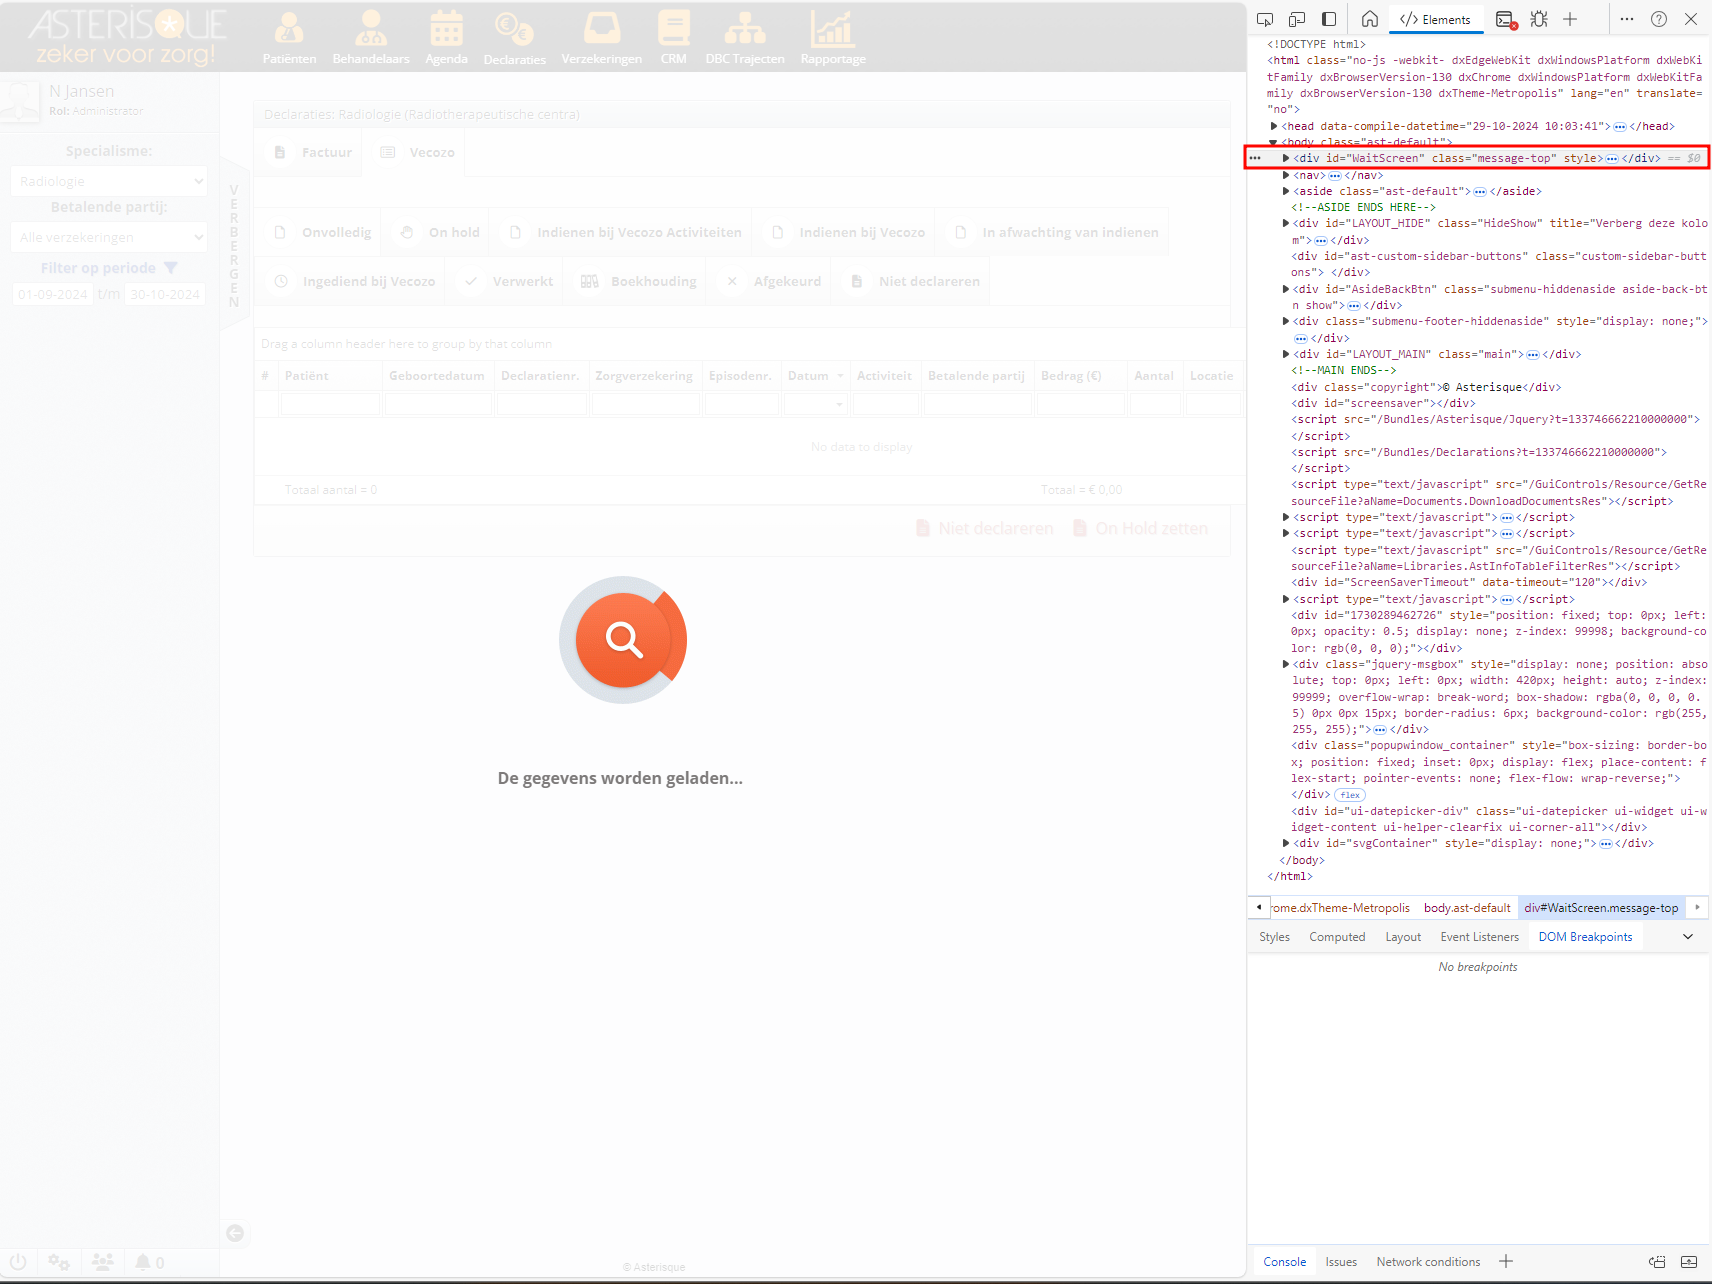Click the On Hold zetten button
The height and width of the screenshot is (1284, 1712).
(1140, 528)
